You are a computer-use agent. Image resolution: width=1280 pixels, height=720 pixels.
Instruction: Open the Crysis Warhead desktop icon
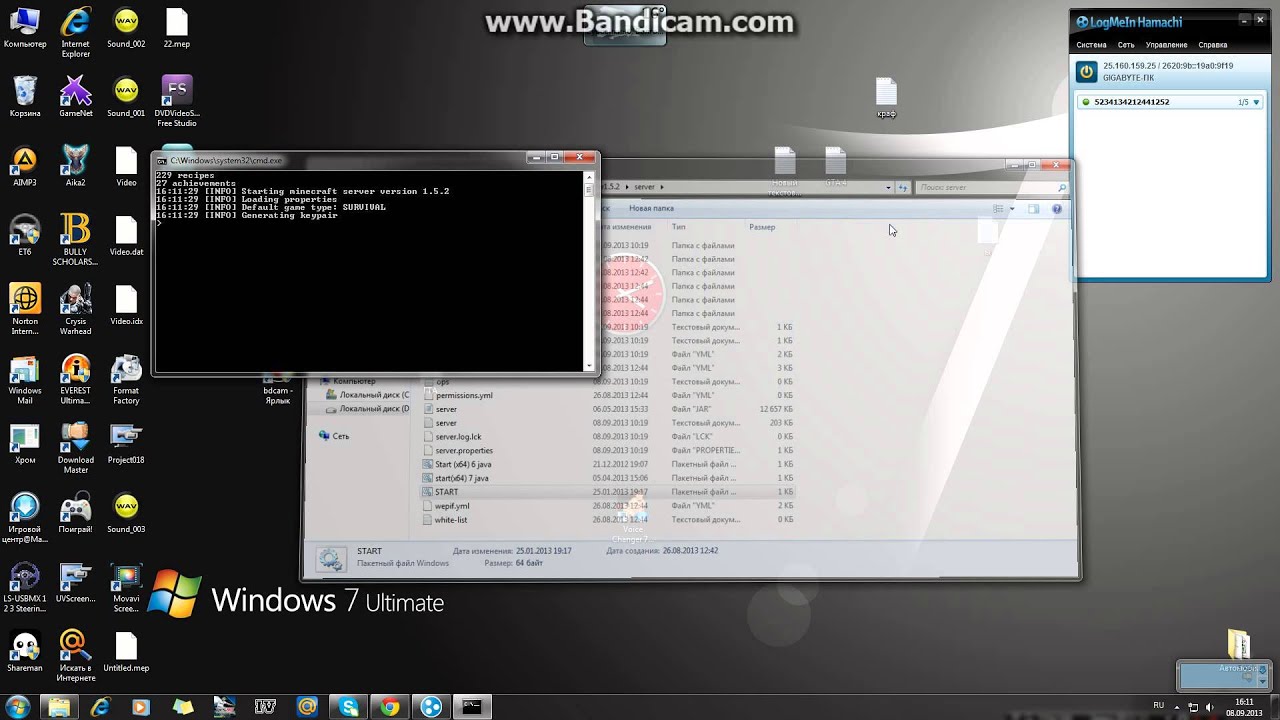coord(76,309)
